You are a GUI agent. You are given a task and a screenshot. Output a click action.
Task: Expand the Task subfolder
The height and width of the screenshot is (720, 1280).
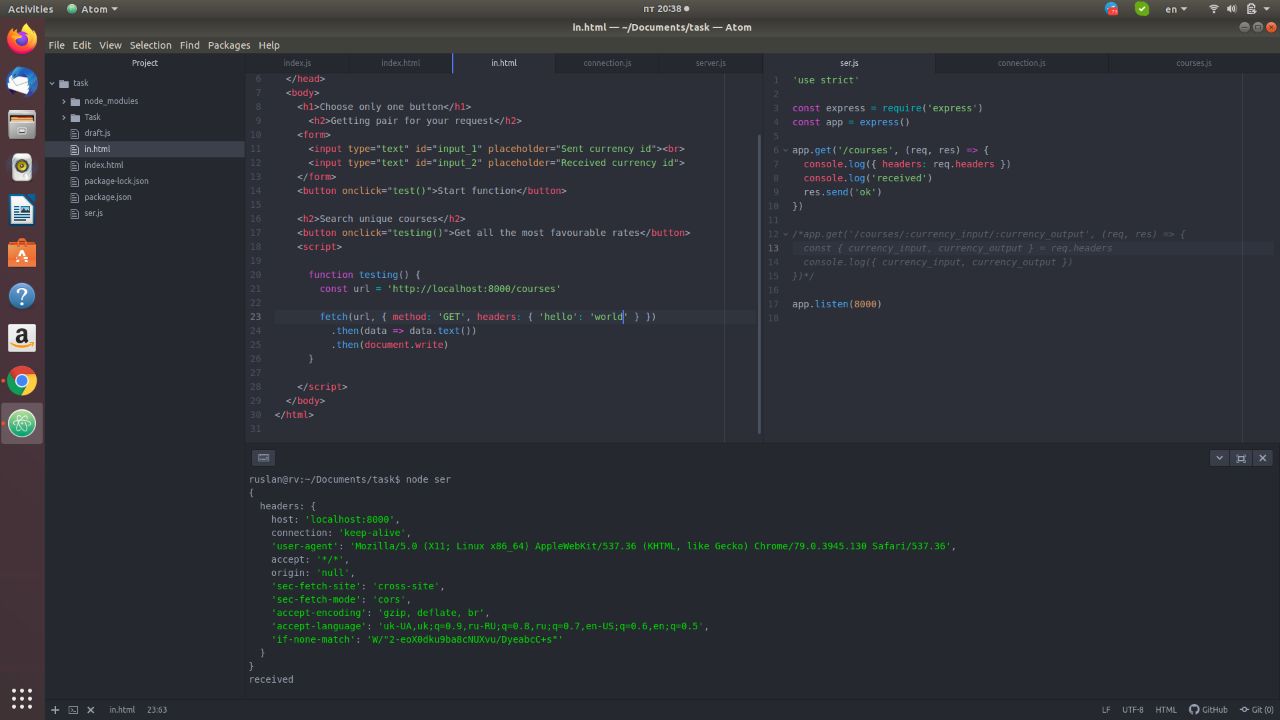[x=64, y=117]
